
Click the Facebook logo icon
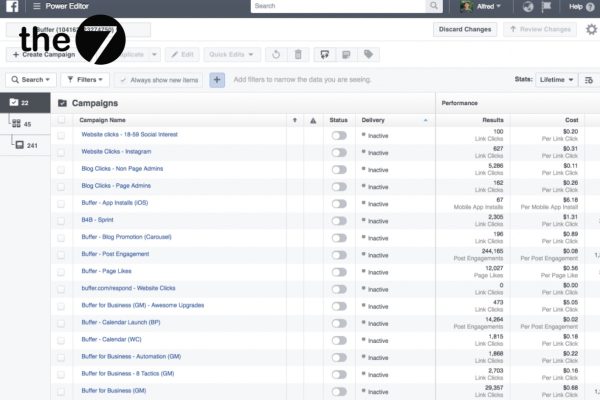[x=12, y=6]
